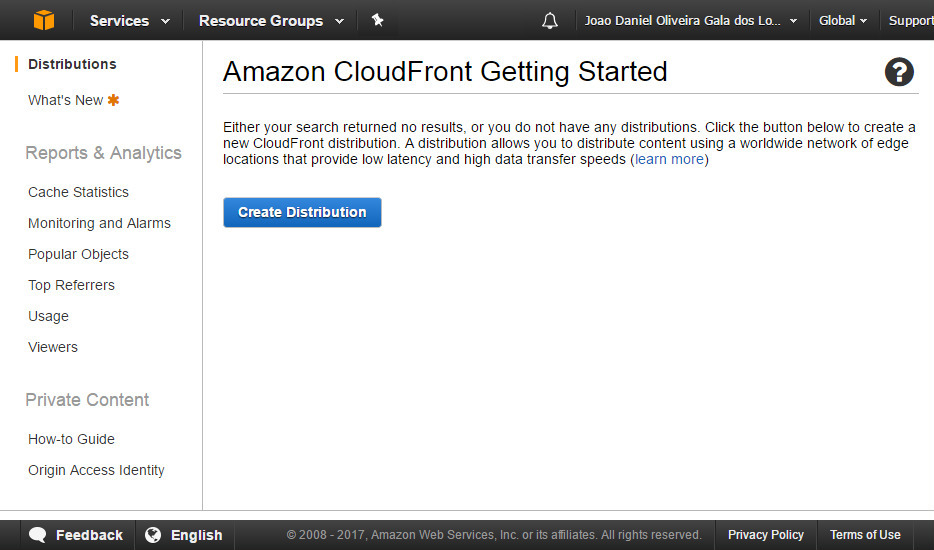Open the Support menu
Screen dimensions: 934x550
(x=911, y=21)
